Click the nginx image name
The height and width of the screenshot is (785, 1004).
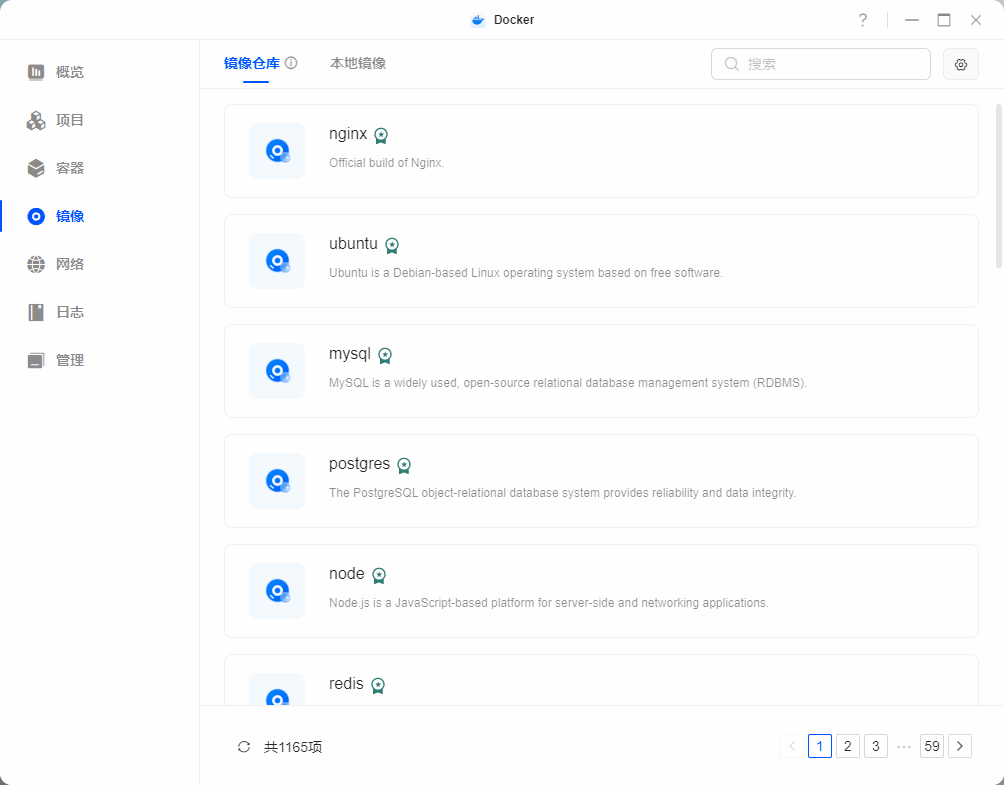348,134
